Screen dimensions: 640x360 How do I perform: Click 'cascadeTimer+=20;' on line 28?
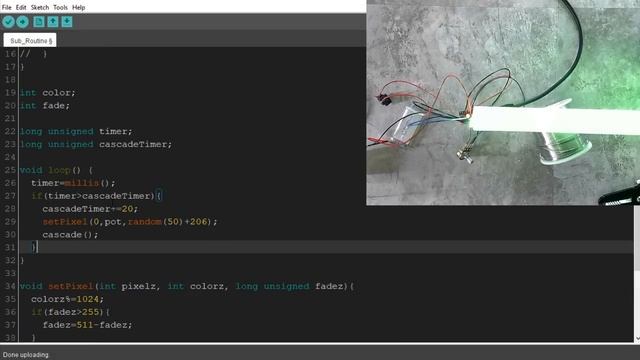[90, 209]
